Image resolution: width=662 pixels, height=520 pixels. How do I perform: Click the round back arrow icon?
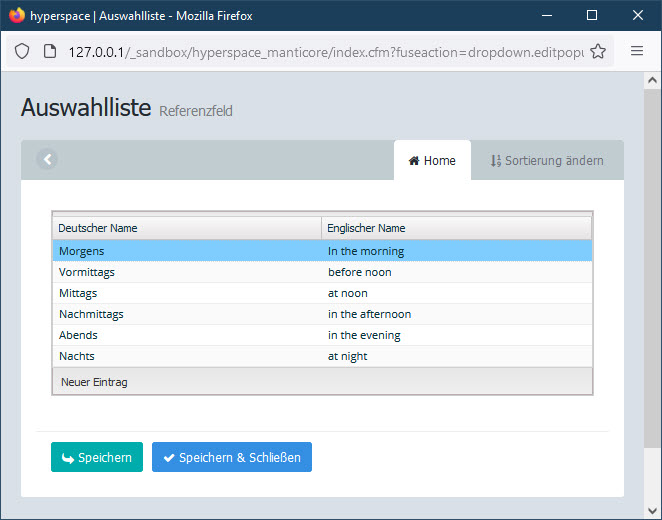tap(47, 159)
